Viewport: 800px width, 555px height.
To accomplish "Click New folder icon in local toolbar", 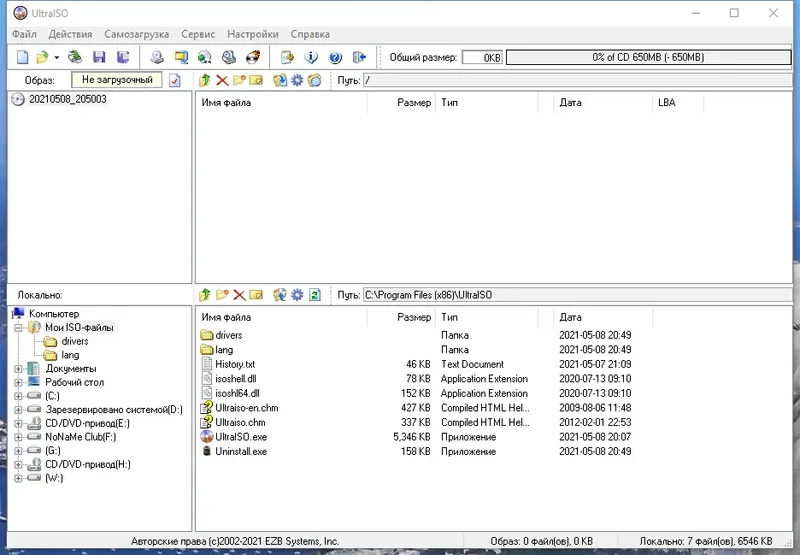I will [x=222, y=295].
